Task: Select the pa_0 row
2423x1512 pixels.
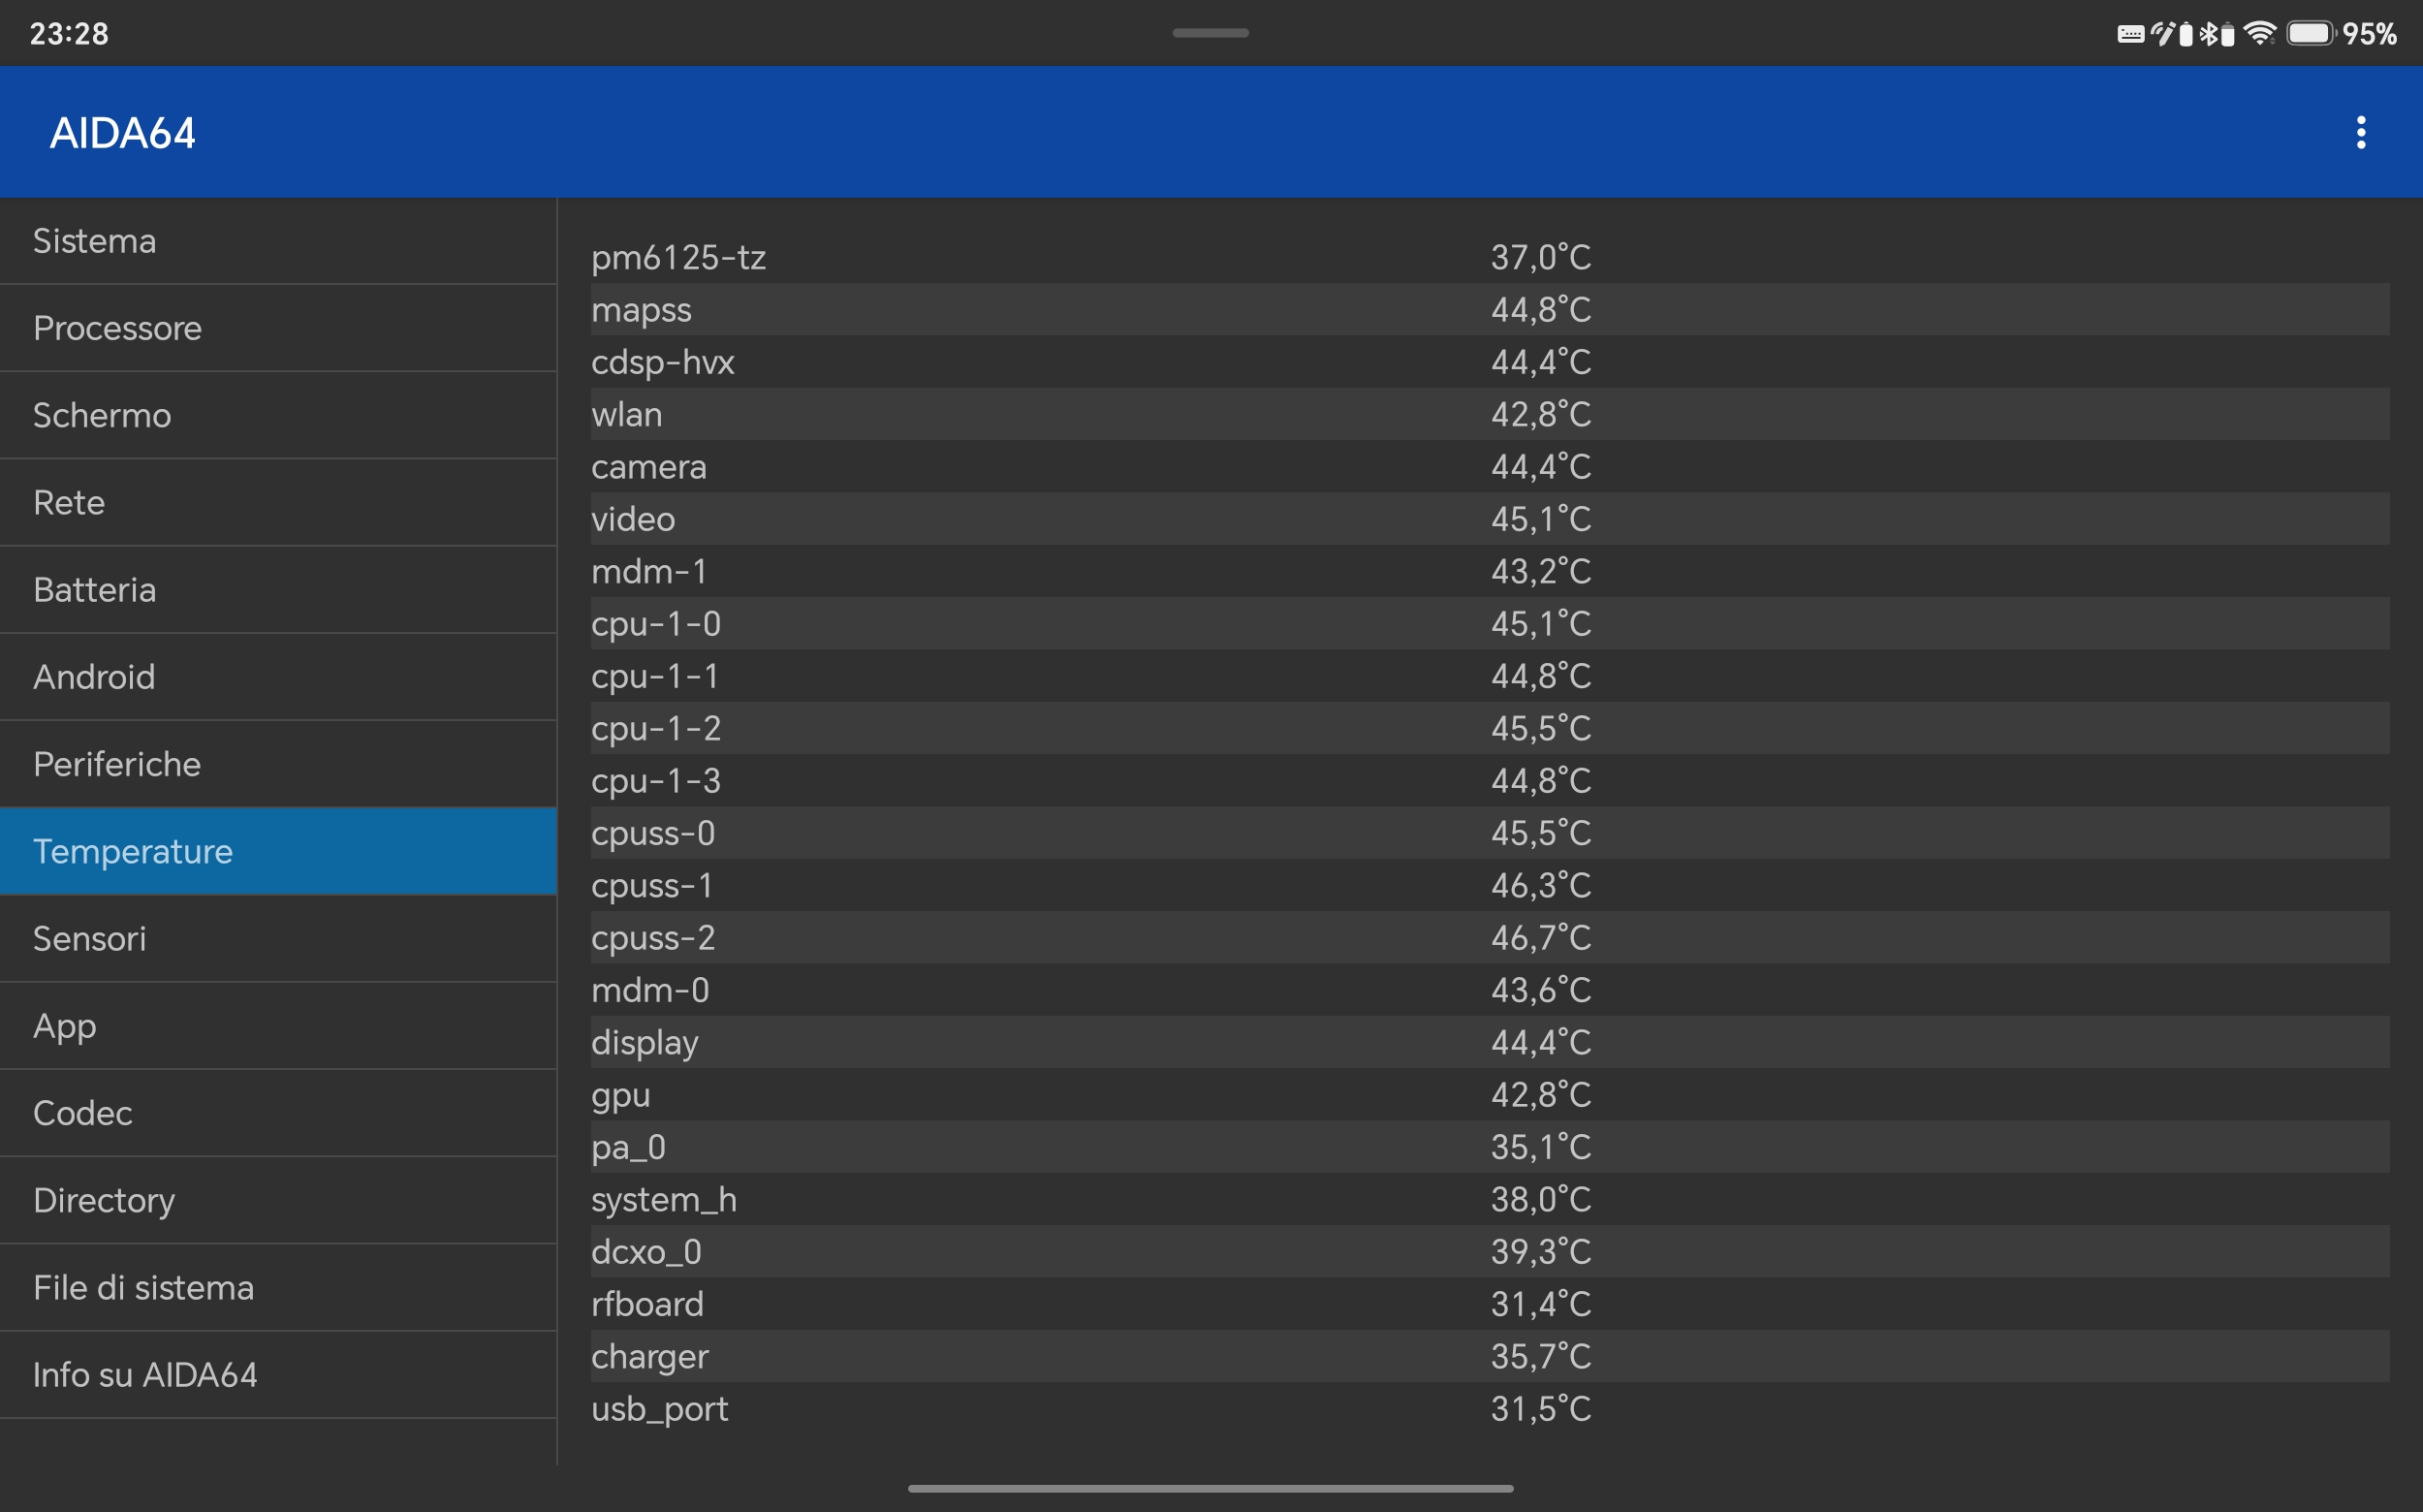Action: pyautogui.click(x=1490, y=1147)
